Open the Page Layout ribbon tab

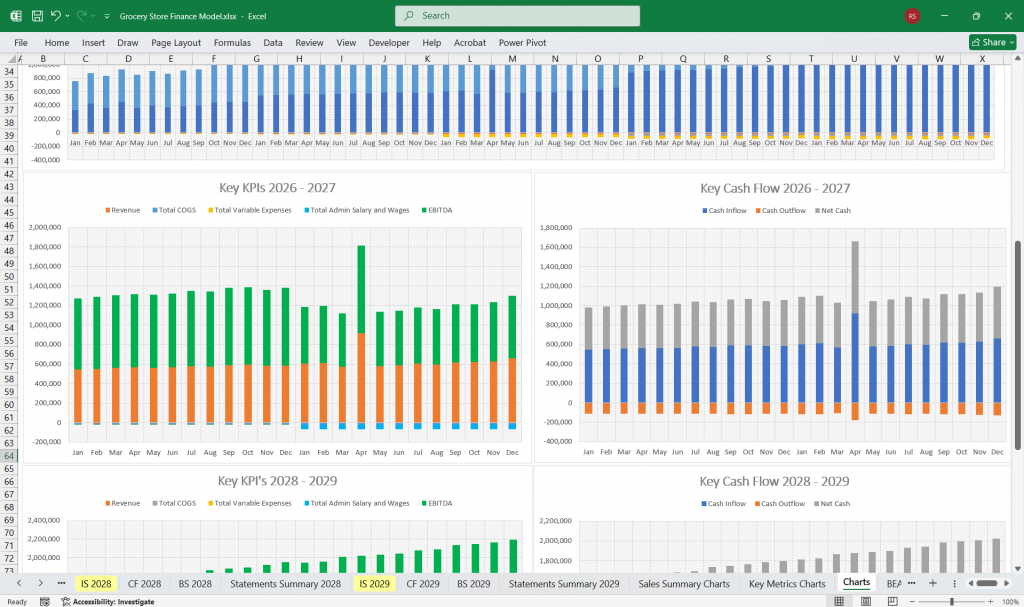(x=176, y=43)
